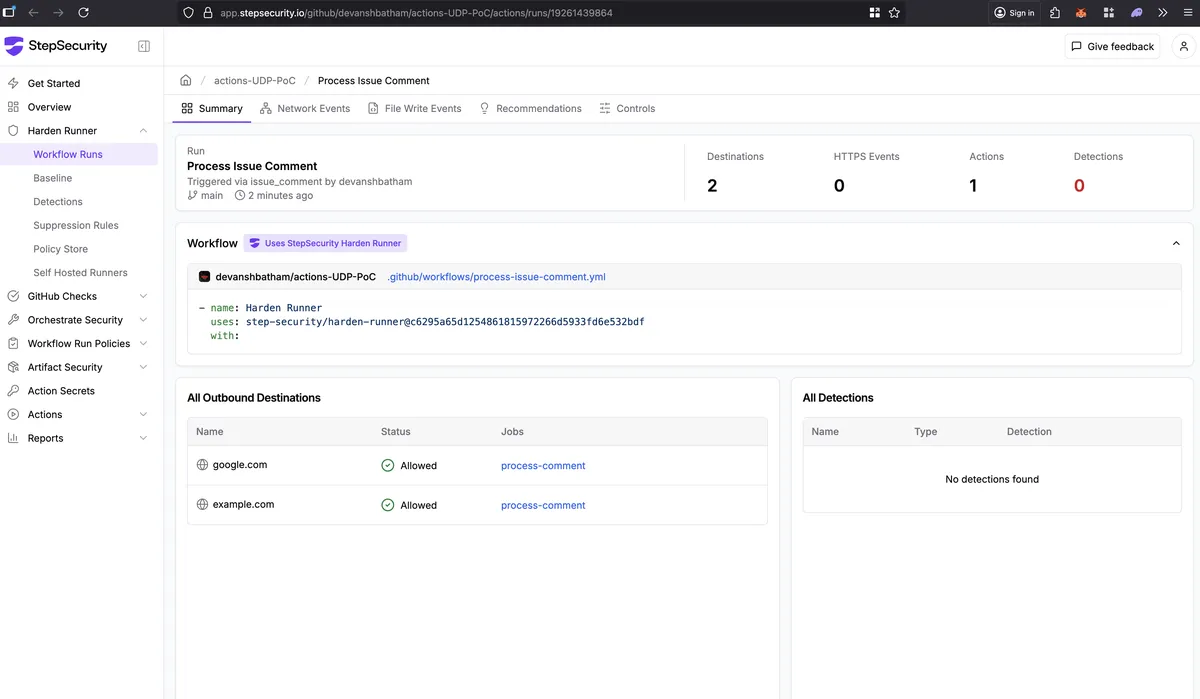The height and width of the screenshot is (699, 1200).
Task: Open actions-UDP-PoC breadcrumb link
Action: point(255,81)
